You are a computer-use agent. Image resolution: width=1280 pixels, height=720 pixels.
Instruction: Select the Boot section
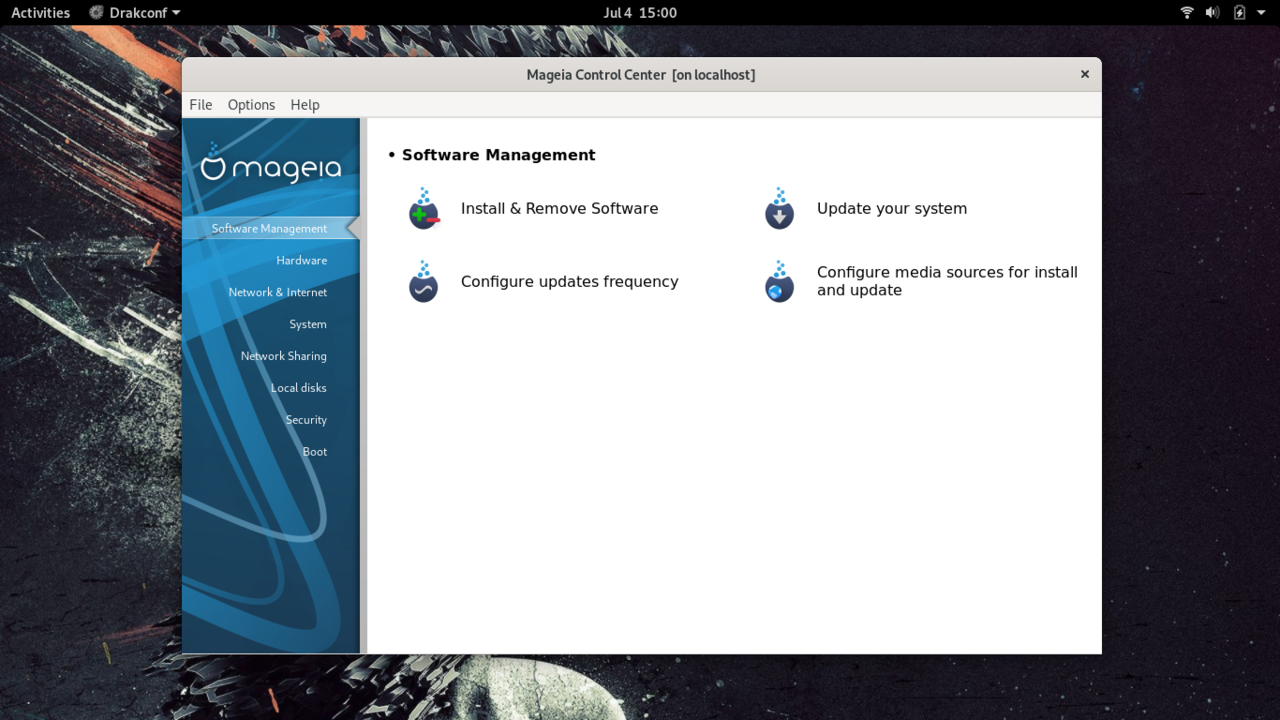(x=315, y=452)
